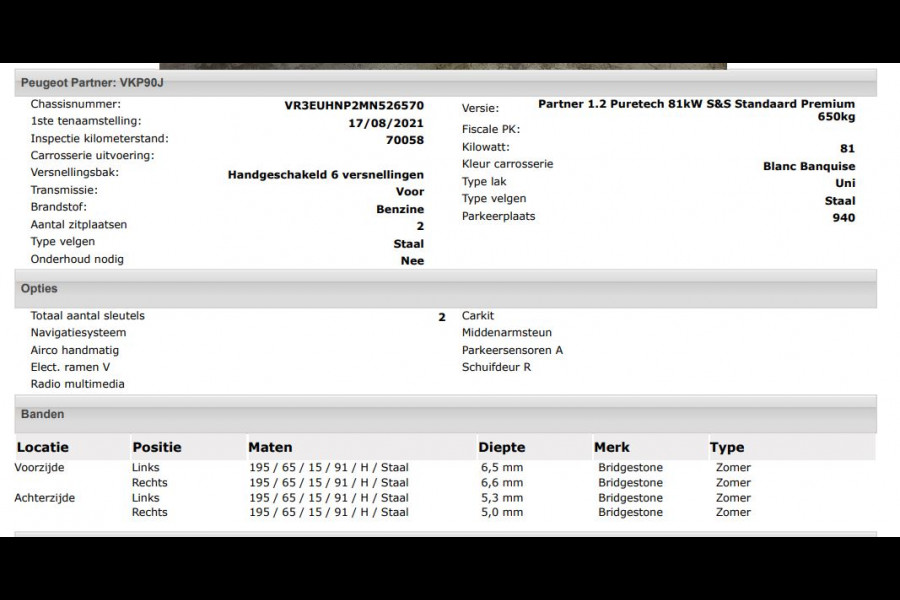Click the Brandstof value Benzine
The width and height of the screenshot is (900, 600).
[398, 208]
